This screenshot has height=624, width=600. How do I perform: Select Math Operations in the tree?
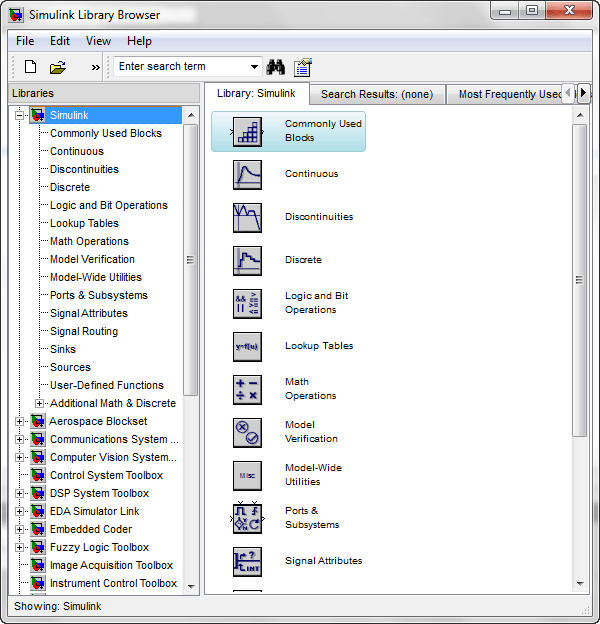pos(89,242)
